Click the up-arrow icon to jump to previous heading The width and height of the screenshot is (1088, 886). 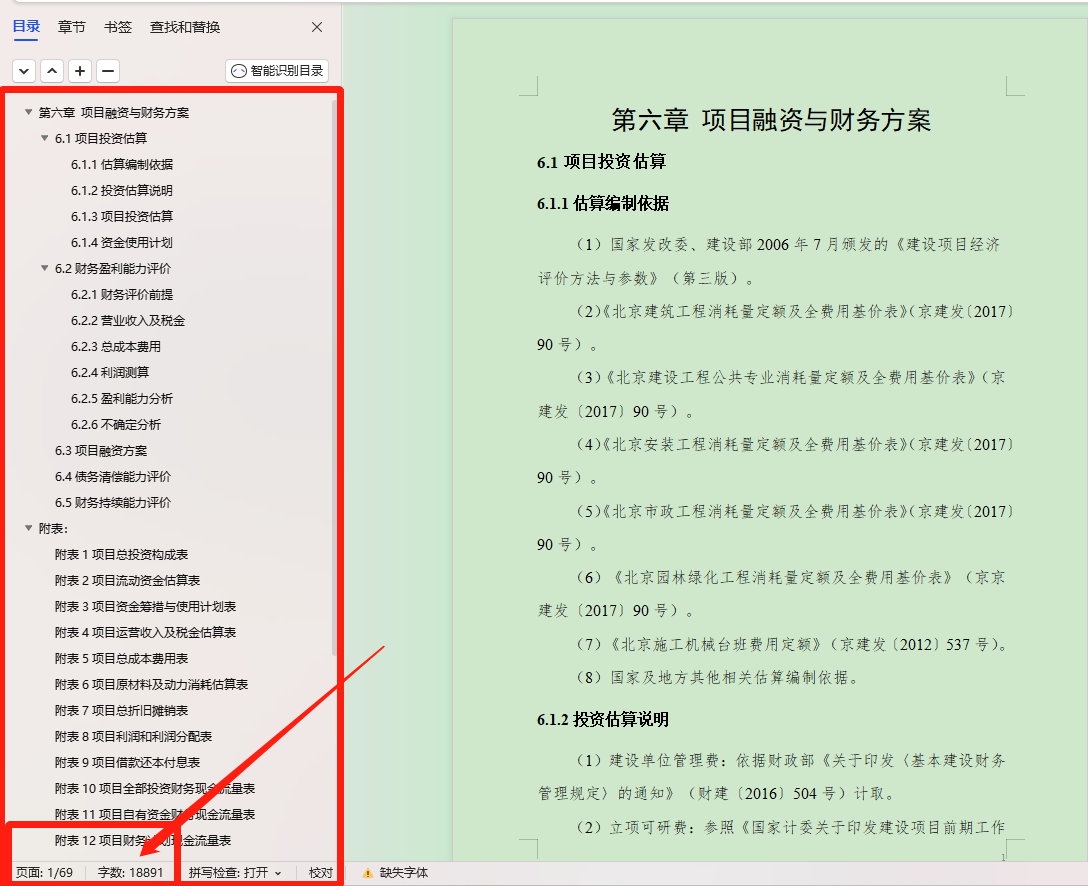51,70
